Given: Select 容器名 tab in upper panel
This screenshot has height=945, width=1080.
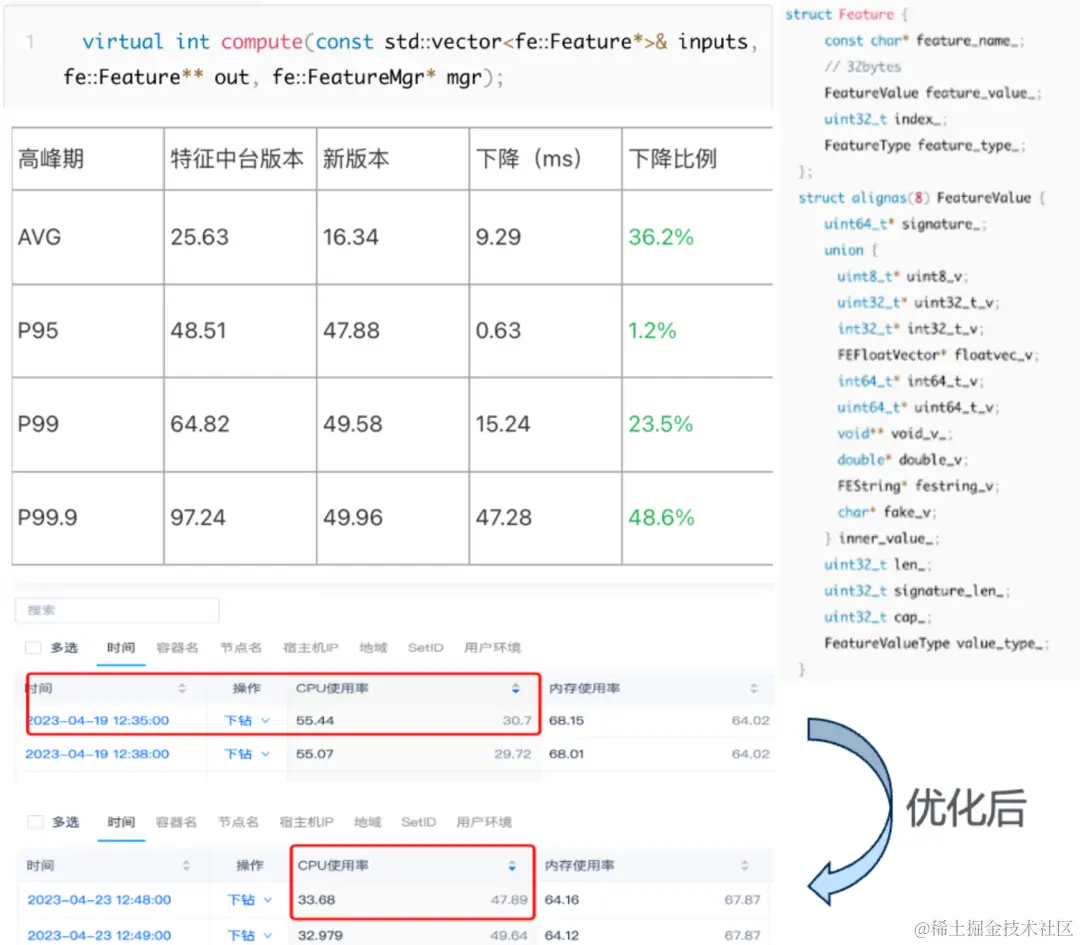Looking at the screenshot, I should click(177, 647).
